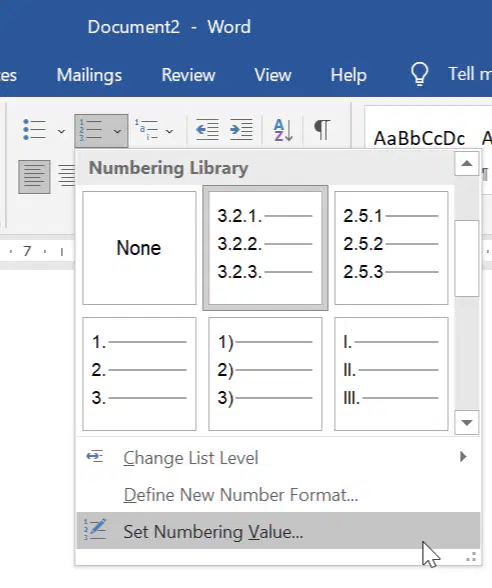Click the Change List Level submenu arrow

464,457
